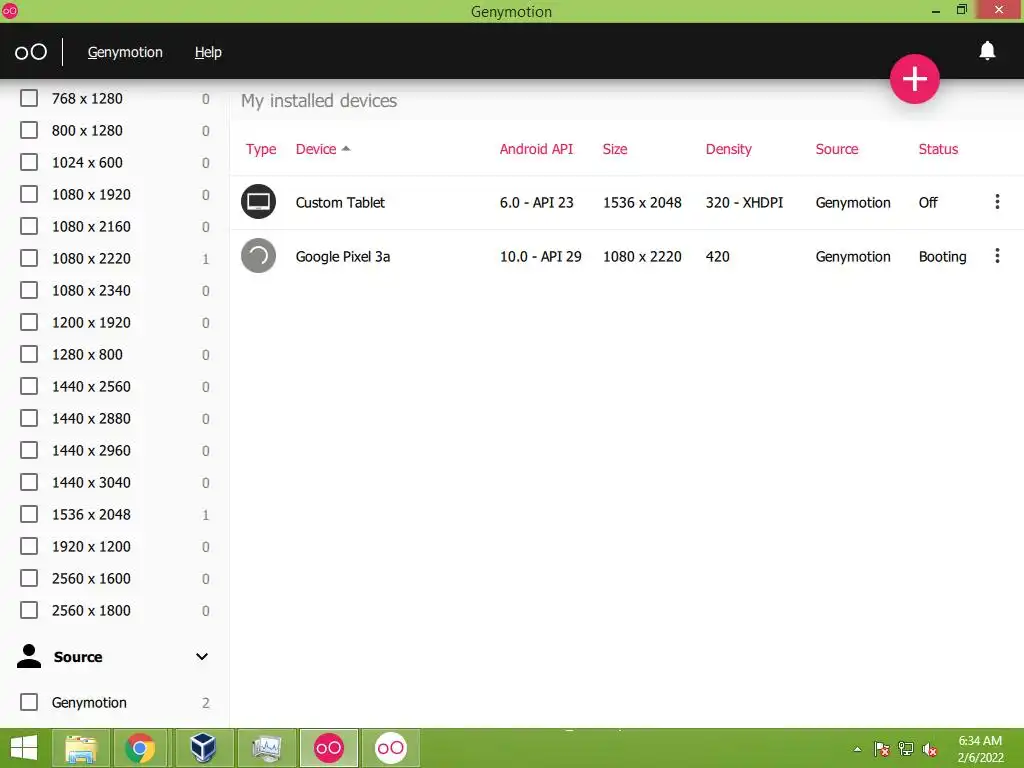Image resolution: width=1024 pixels, height=768 pixels.
Task: Click the muted volume tray icon
Action: tap(930, 749)
